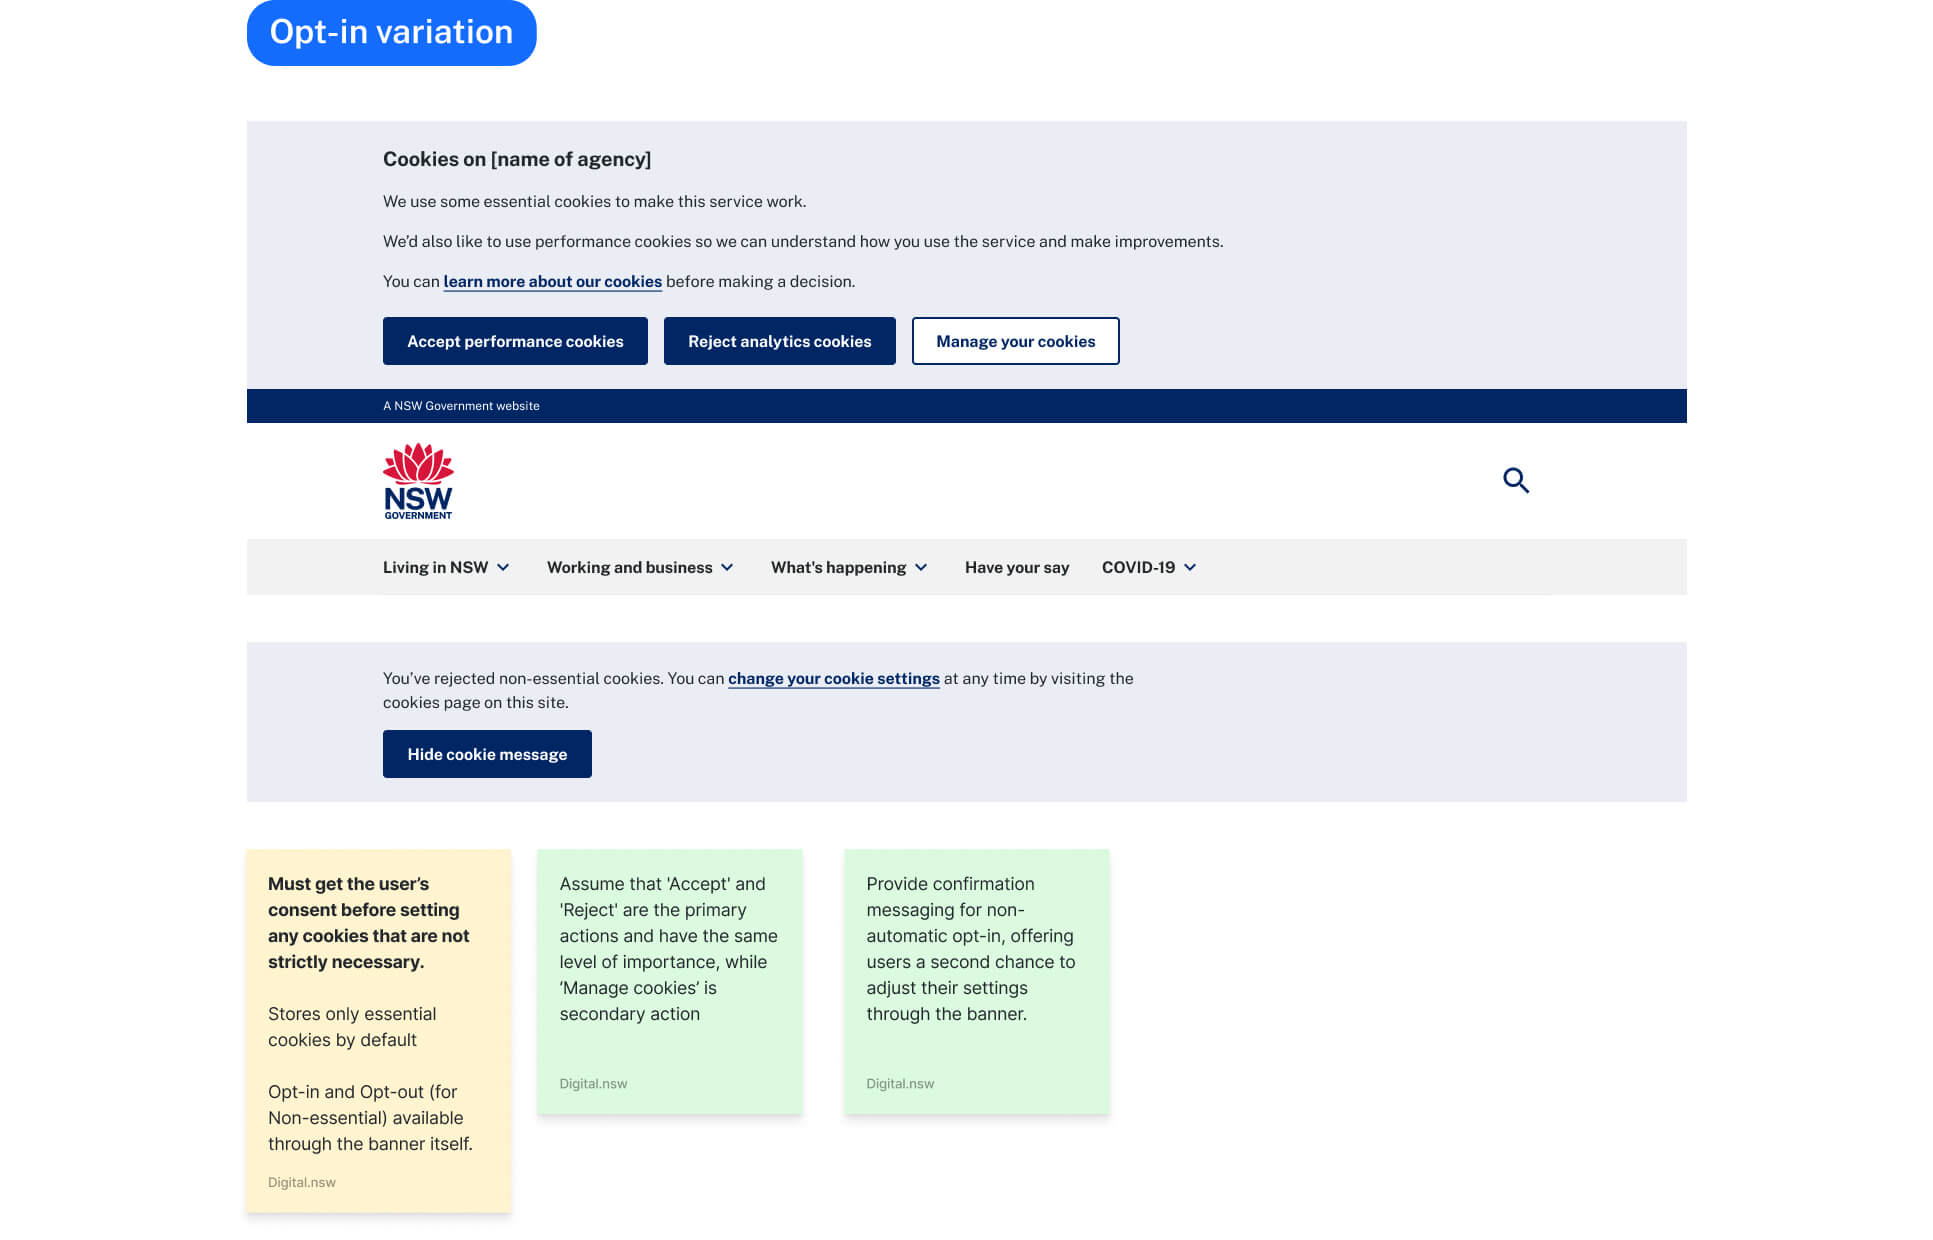Click Hide cookie message
This screenshot has height=1240, width=1933.
tap(487, 754)
